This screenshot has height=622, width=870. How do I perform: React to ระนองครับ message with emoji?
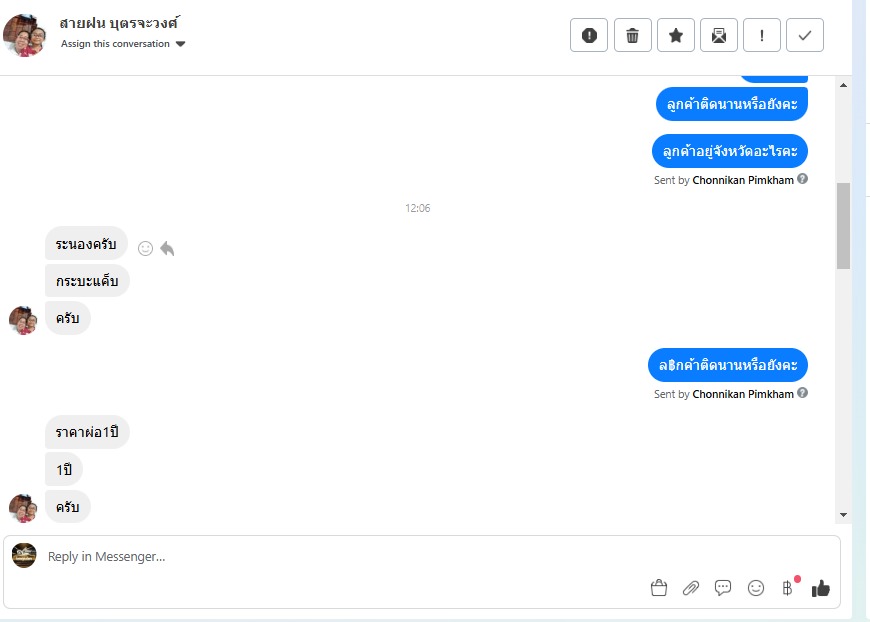point(145,249)
